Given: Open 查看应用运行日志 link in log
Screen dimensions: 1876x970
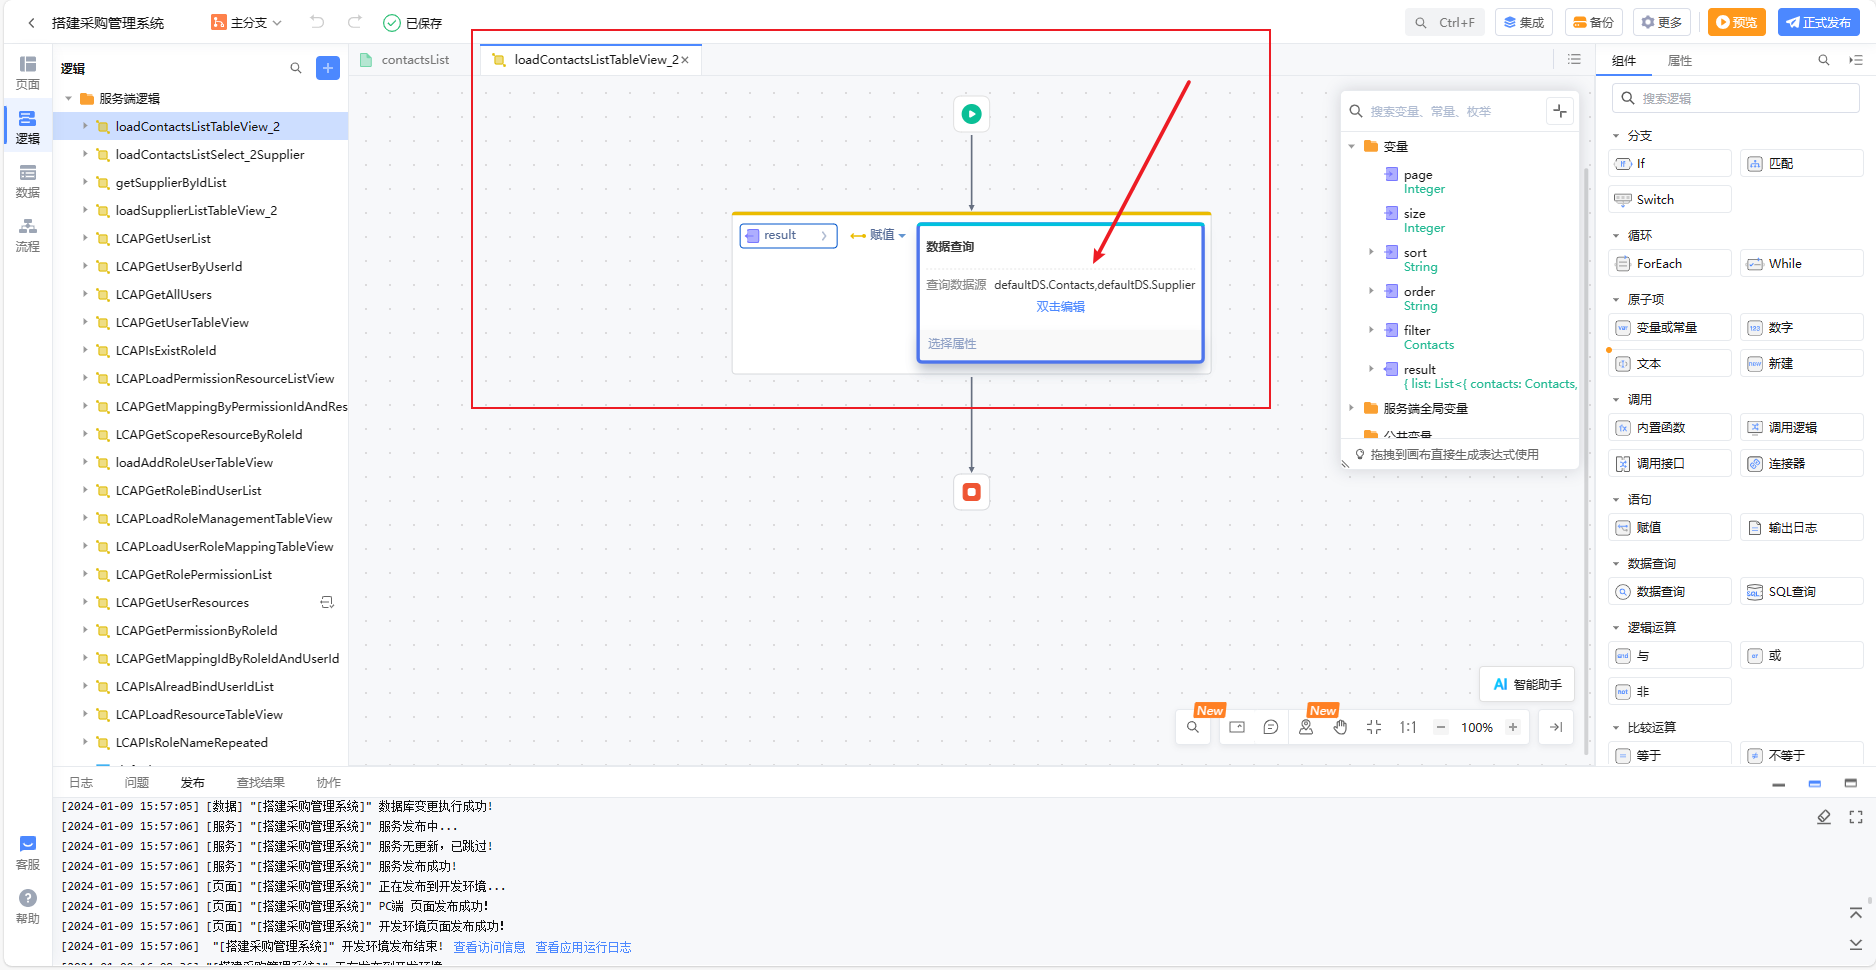Looking at the screenshot, I should (583, 947).
